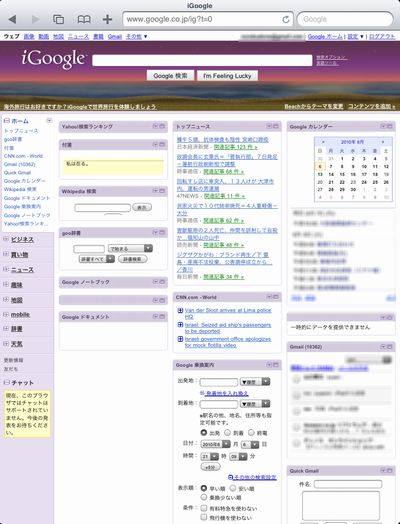Viewport: 400px width, 524px height.
Task: Open the 動画 link in top bar
Action: 44,36
